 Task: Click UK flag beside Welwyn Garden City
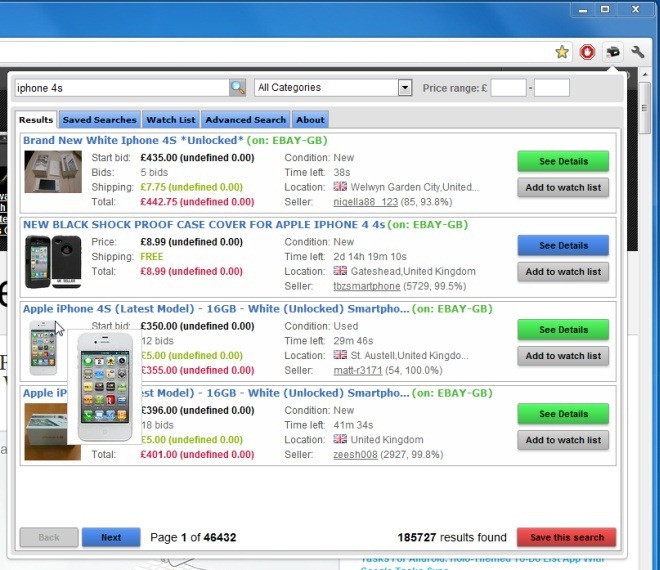[340, 186]
